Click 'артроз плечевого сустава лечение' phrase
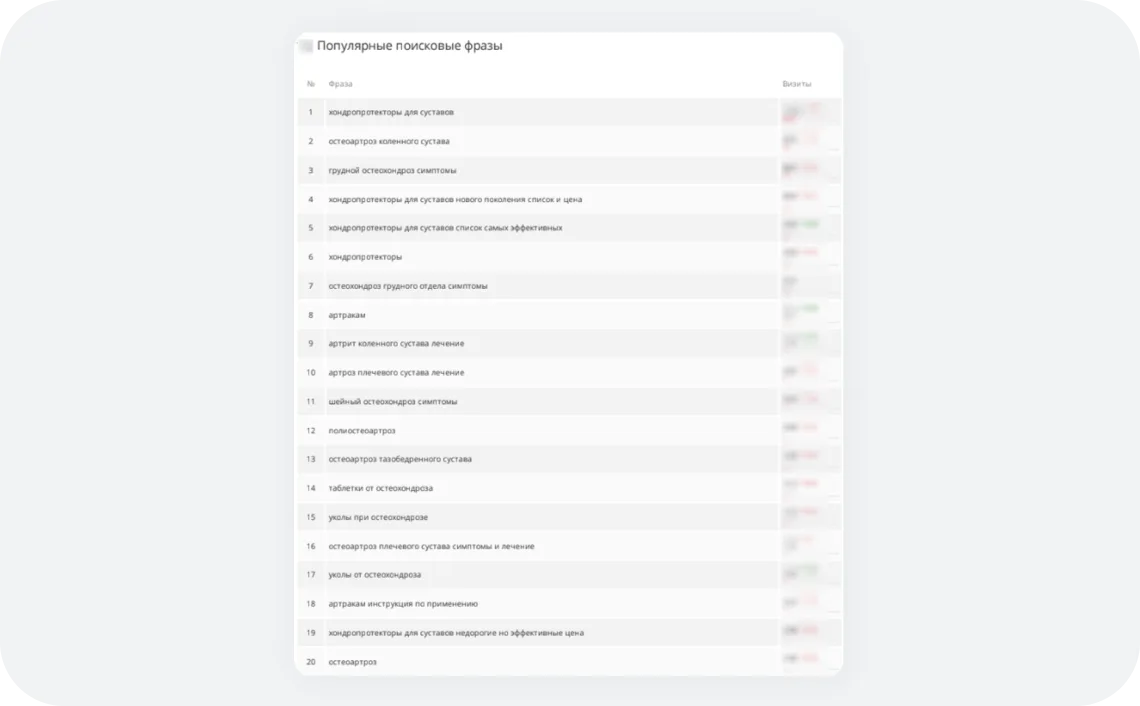The width and height of the screenshot is (1140, 706). [x=396, y=372]
